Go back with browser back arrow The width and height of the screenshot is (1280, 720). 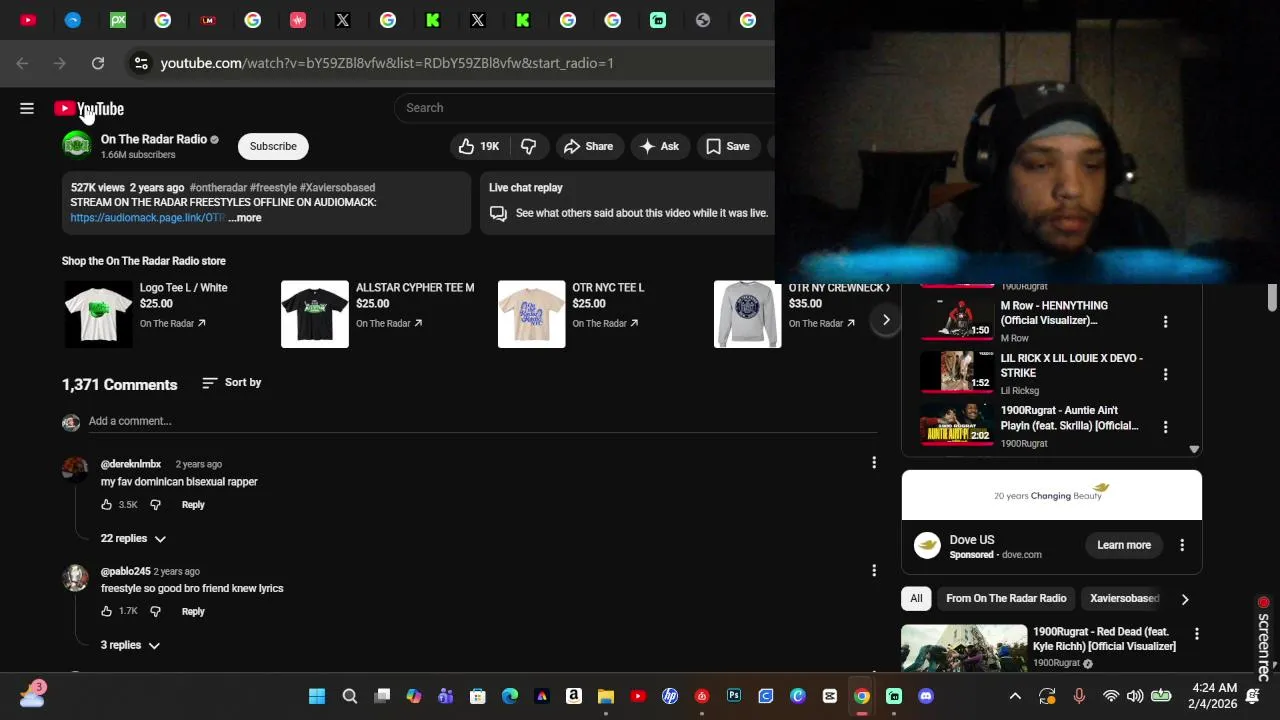coord(22,63)
